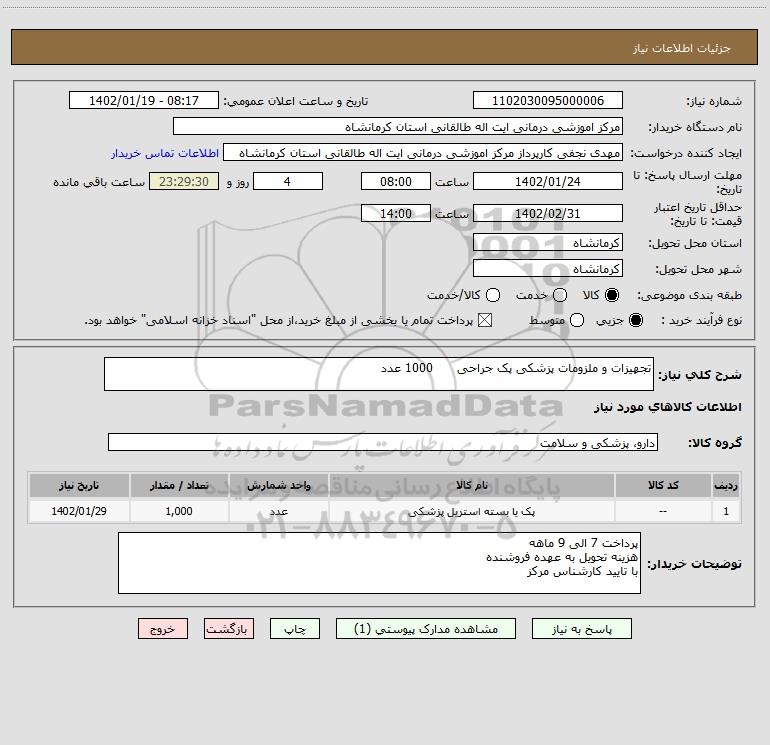Image resolution: width=770 pixels, height=745 pixels.
Task: Click the استان محل تحویل field
Action: (548, 242)
